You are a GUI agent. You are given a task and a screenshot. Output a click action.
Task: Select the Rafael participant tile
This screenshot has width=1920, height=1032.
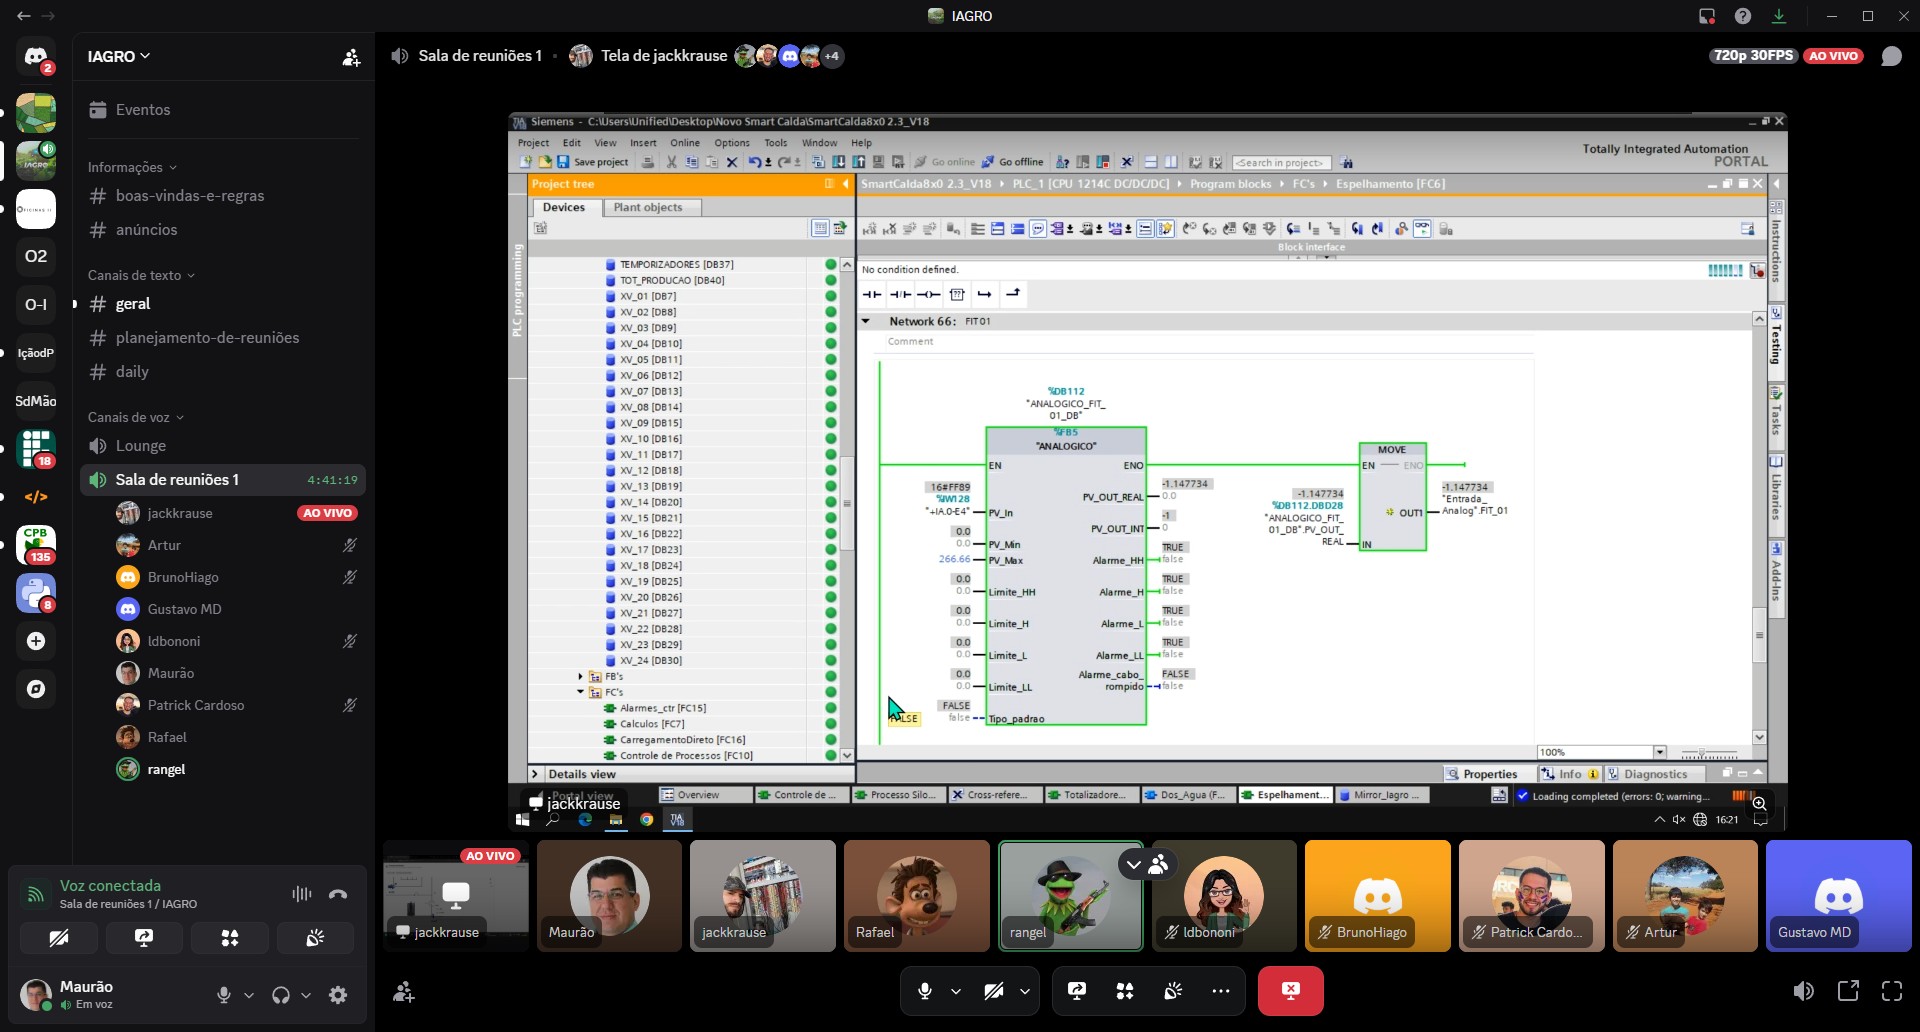point(916,896)
